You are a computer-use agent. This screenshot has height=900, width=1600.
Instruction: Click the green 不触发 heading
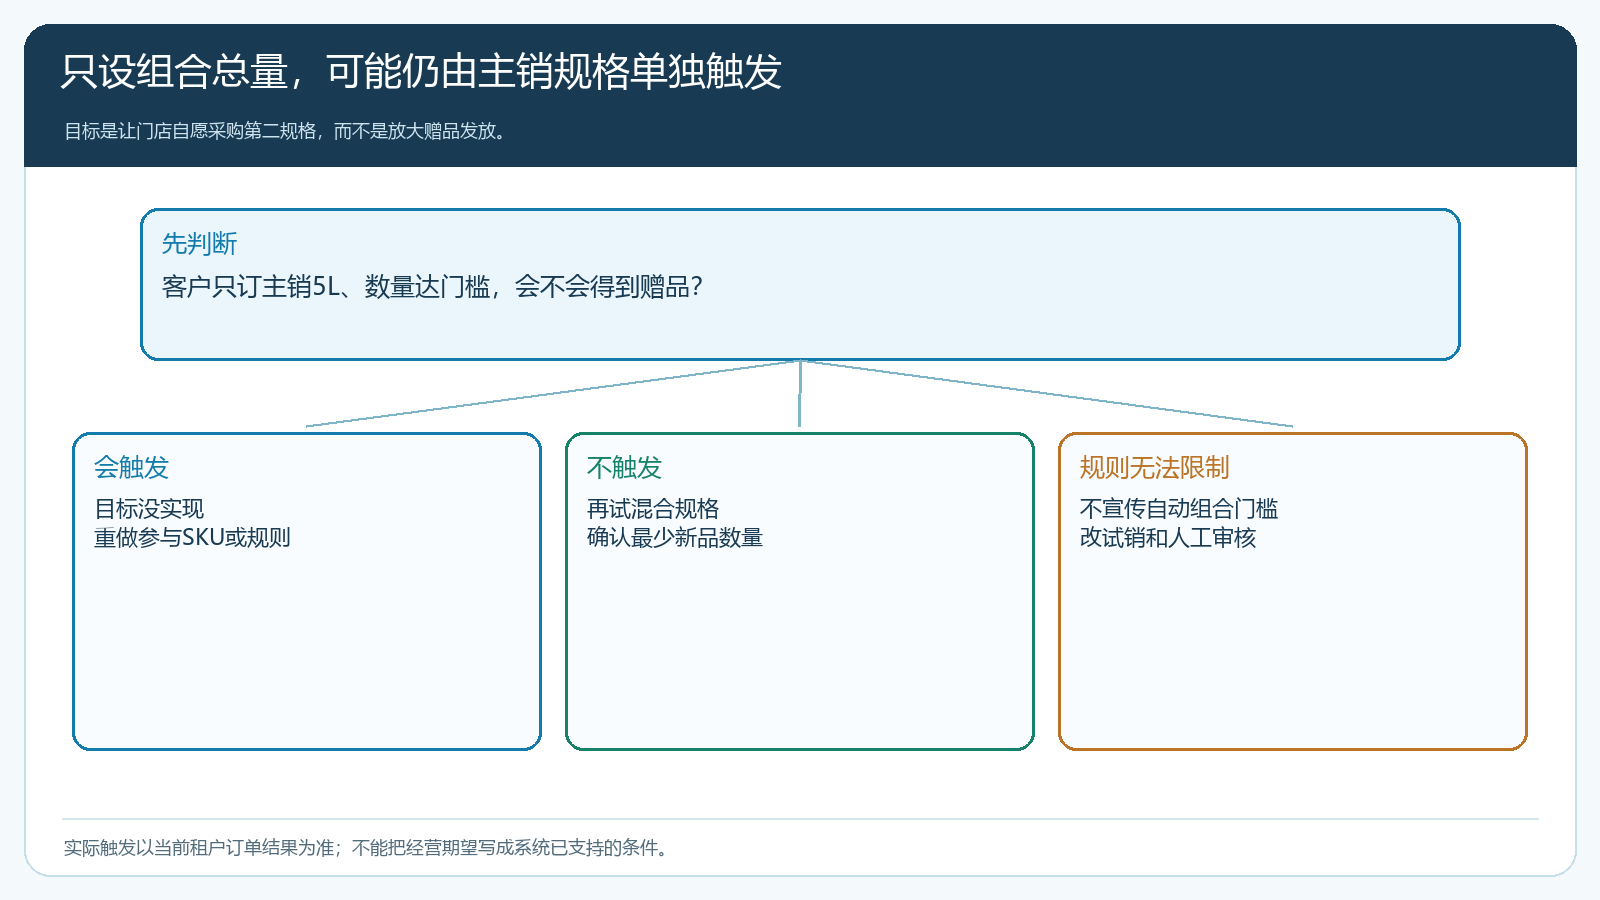624,467
